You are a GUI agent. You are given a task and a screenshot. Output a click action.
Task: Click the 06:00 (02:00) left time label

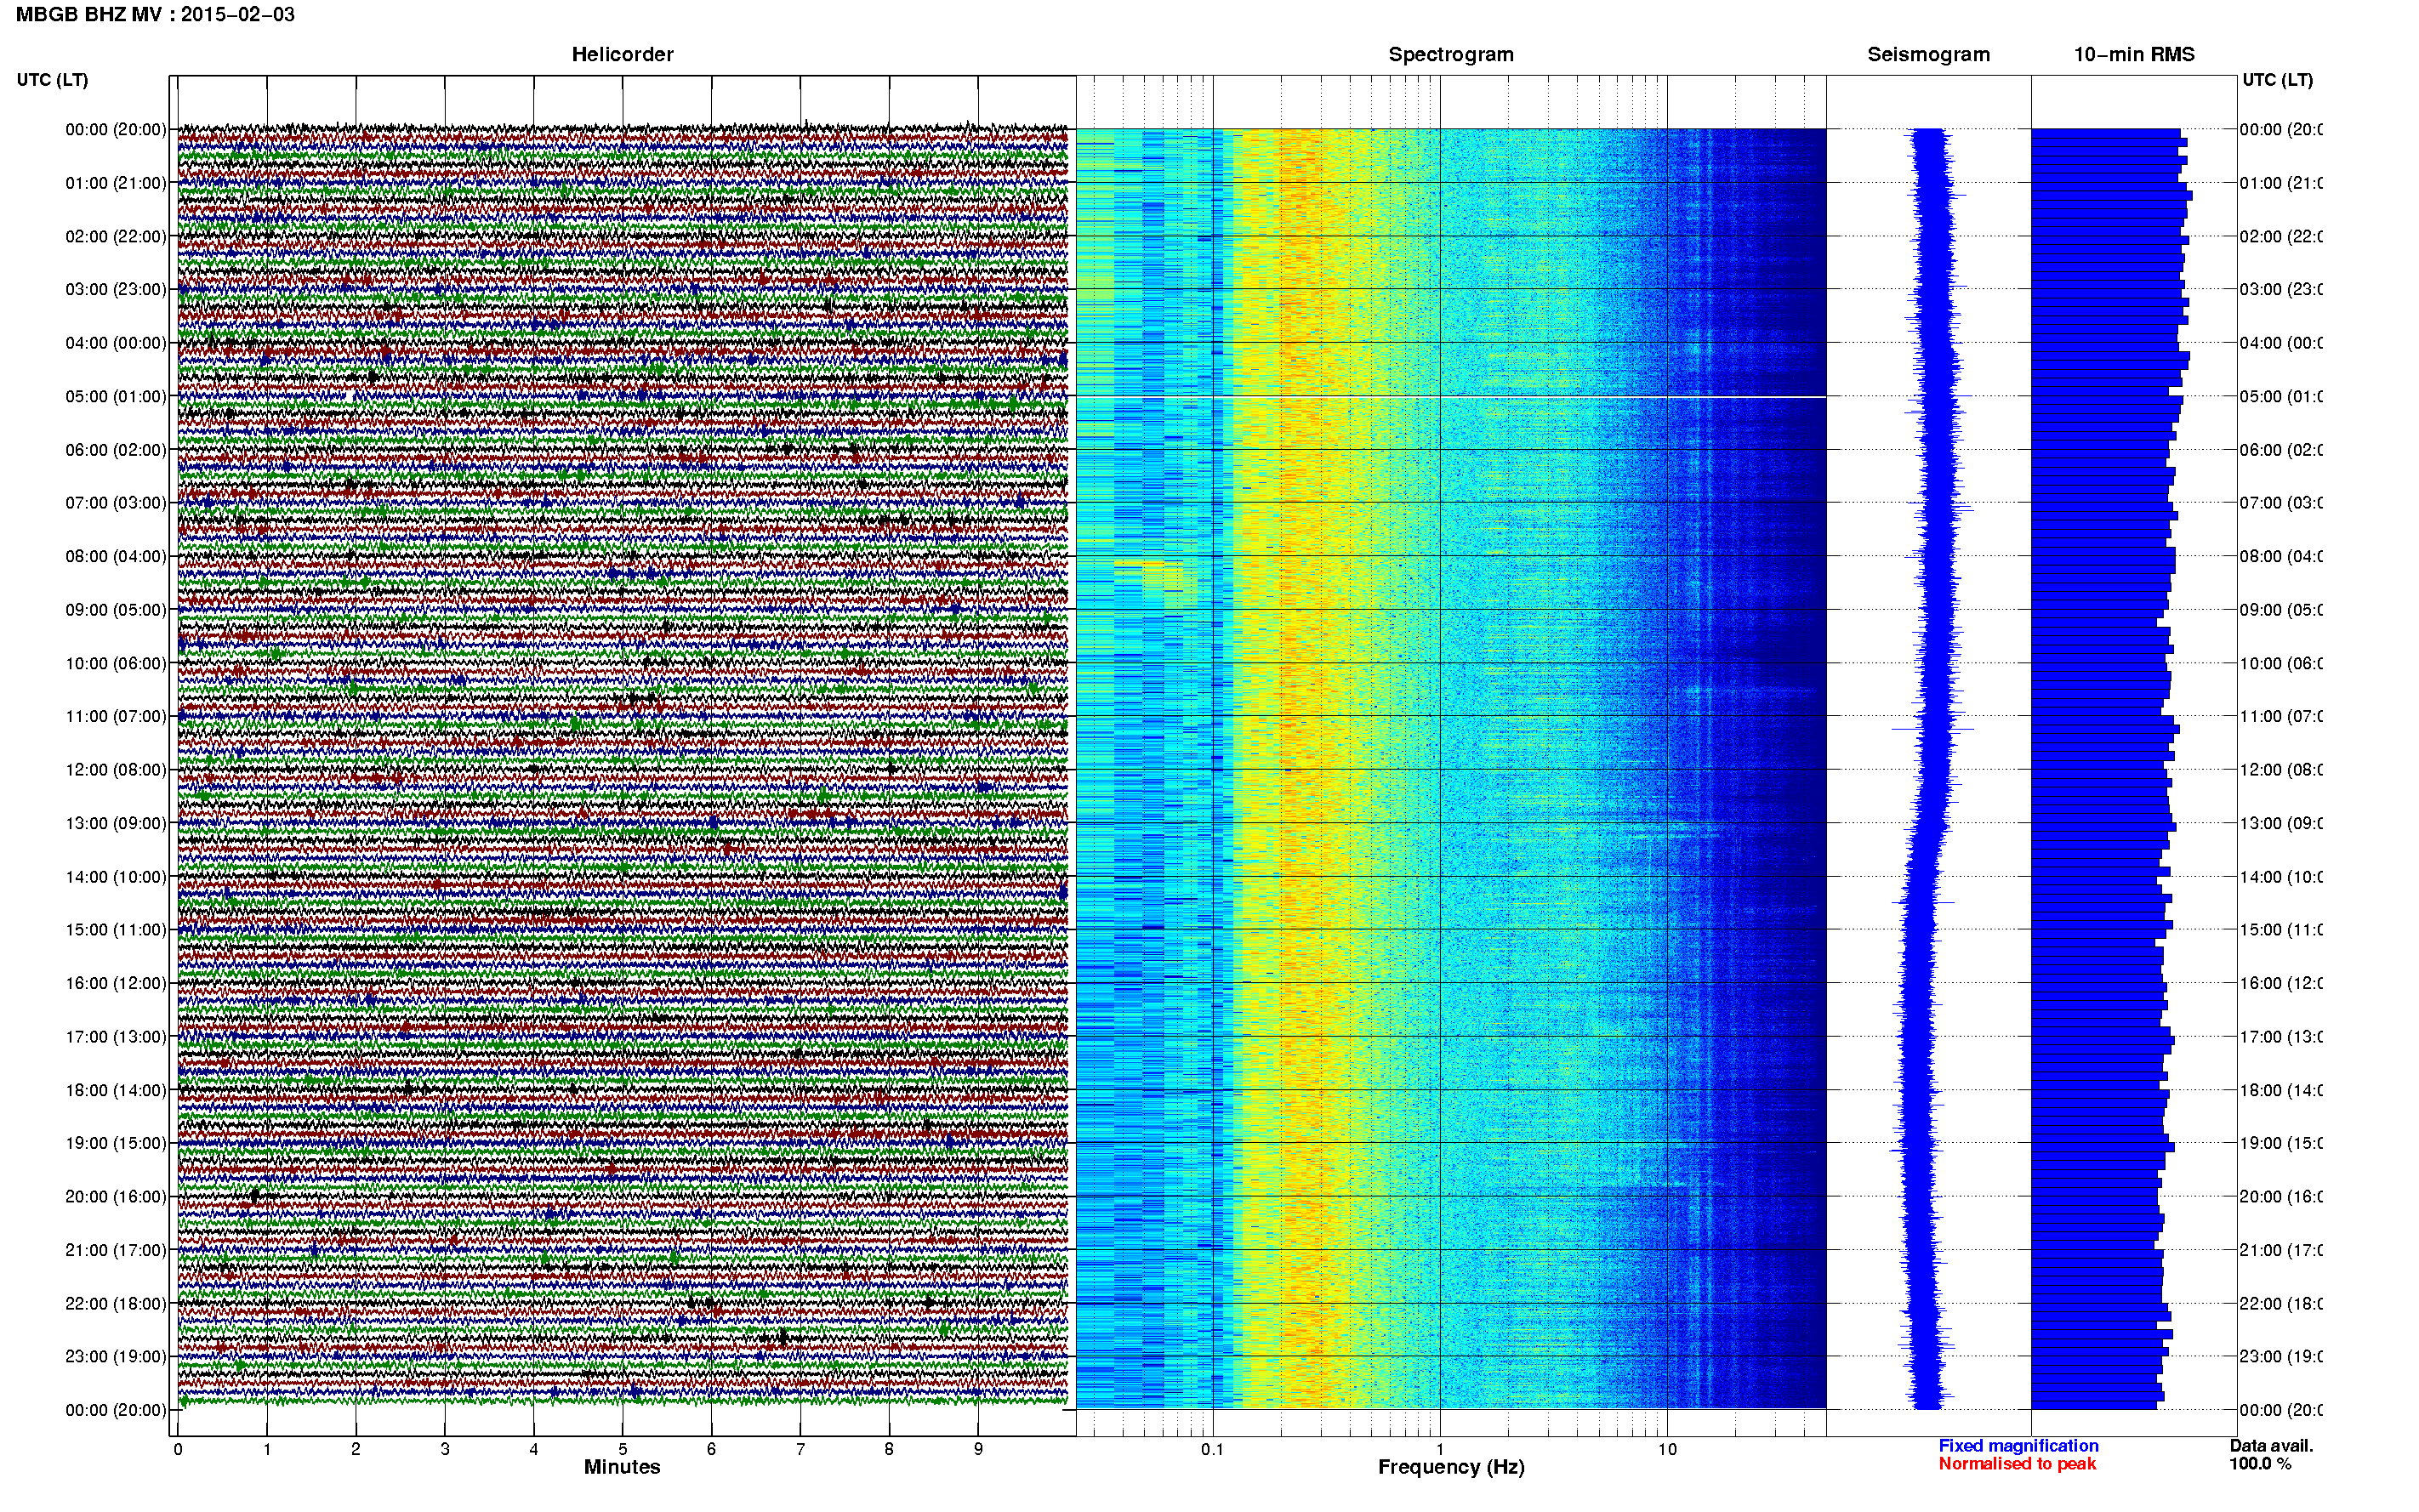[x=116, y=450]
